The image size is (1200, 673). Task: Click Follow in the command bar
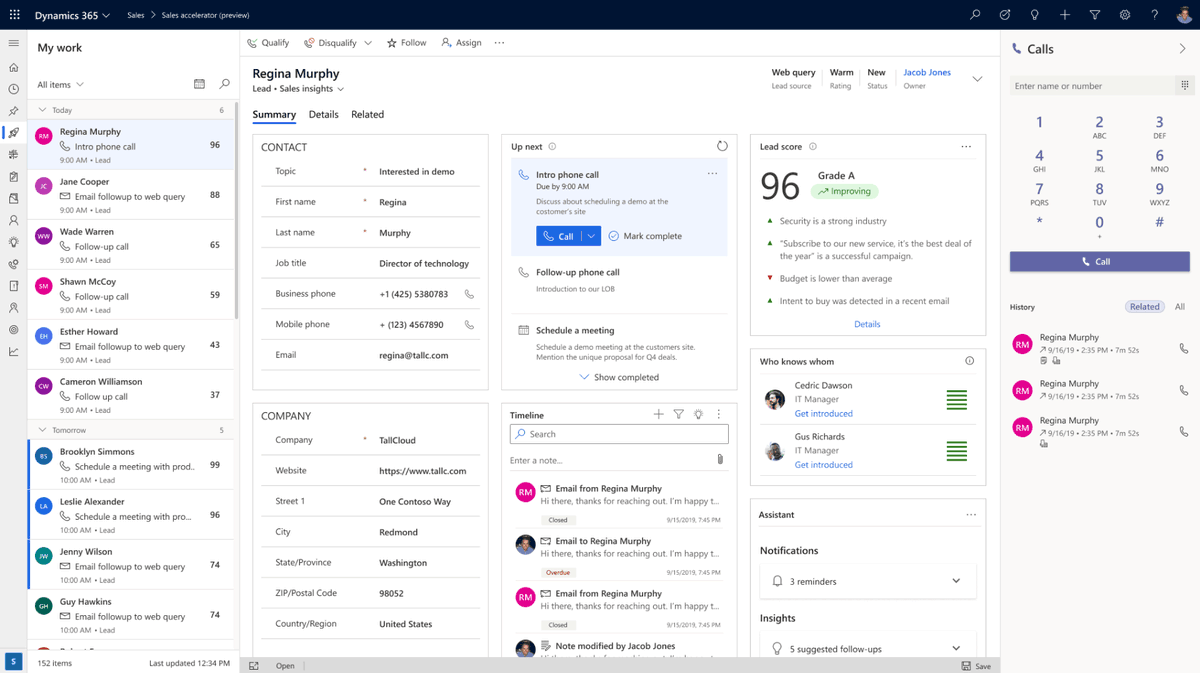(x=406, y=43)
